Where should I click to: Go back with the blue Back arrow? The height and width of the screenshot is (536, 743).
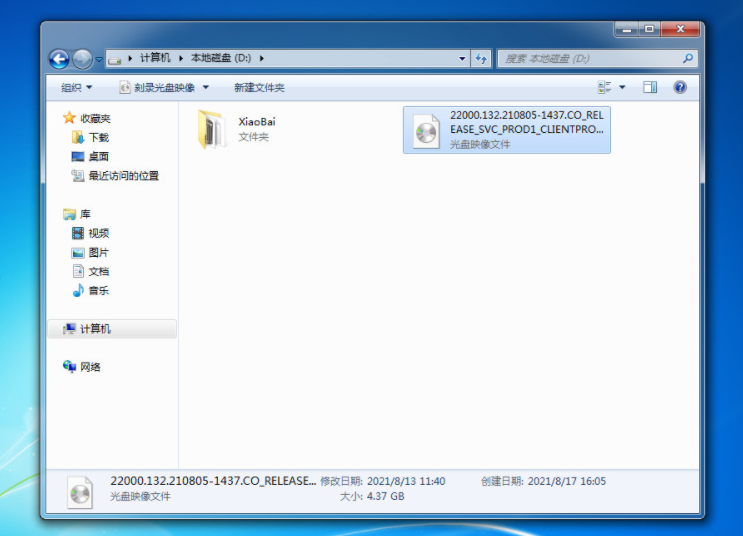(x=59, y=59)
